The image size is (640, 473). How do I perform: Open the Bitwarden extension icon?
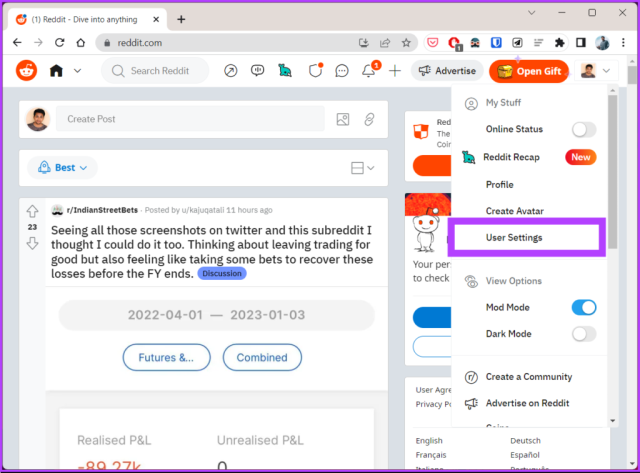496,42
